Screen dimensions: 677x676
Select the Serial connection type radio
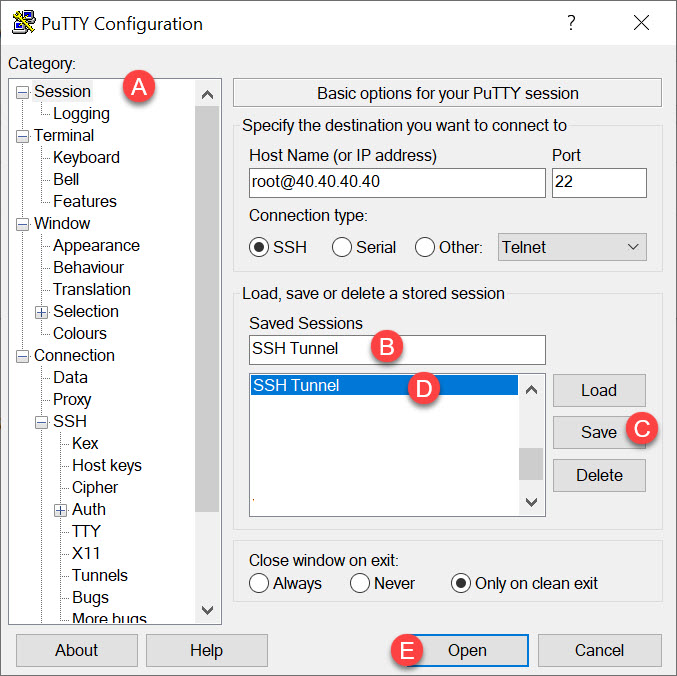(x=342, y=247)
